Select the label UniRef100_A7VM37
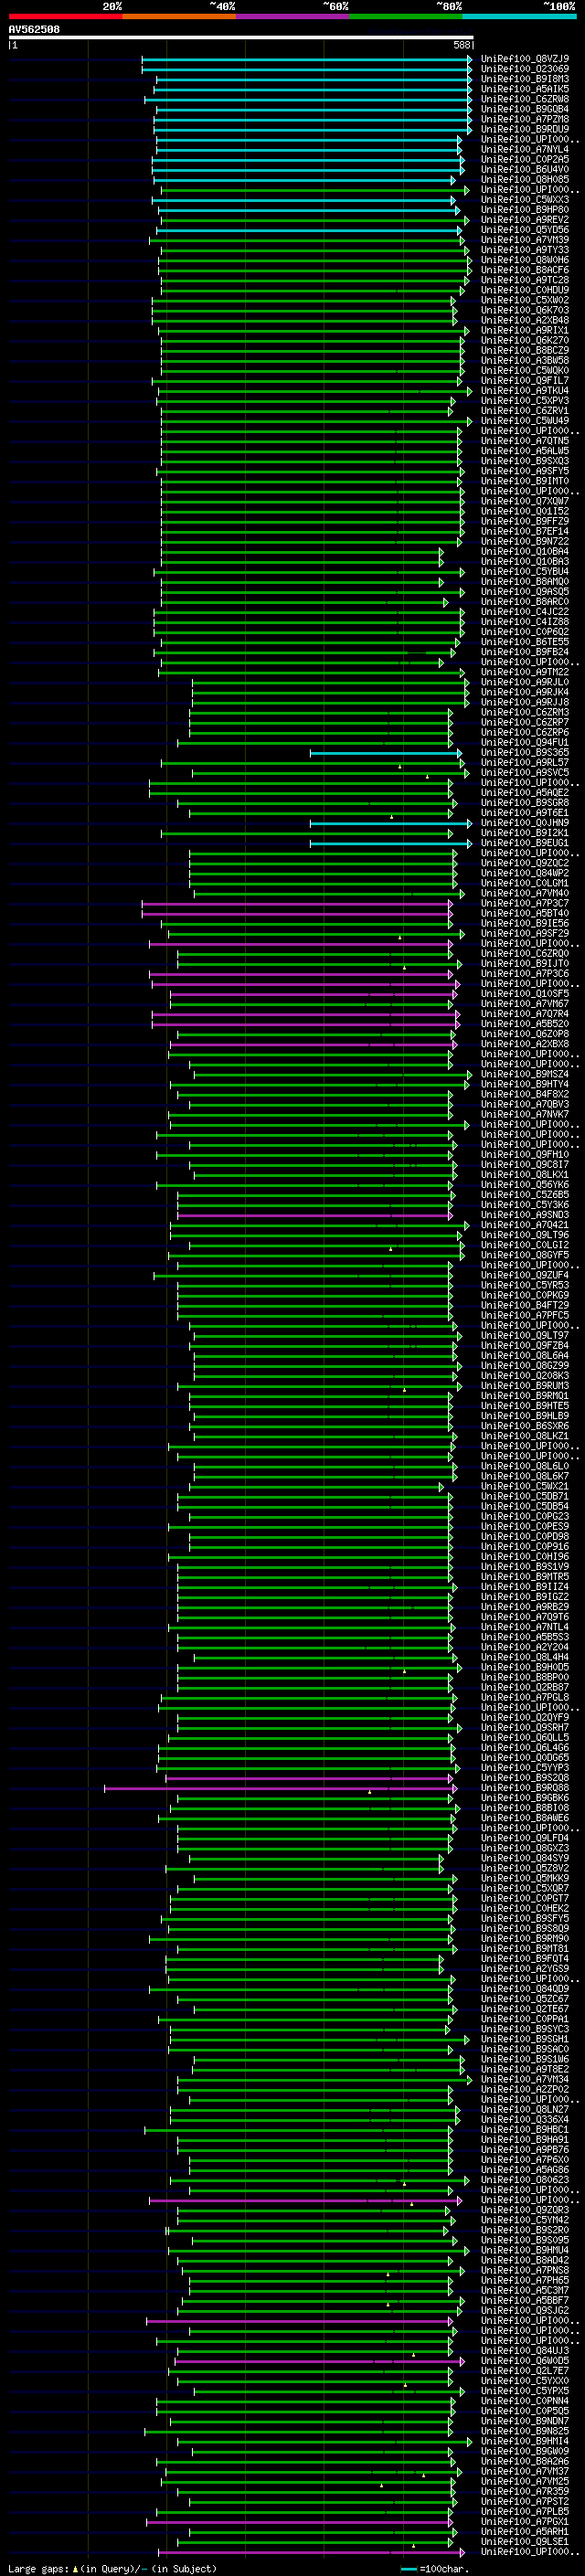585x2576 pixels. pos(525,2471)
